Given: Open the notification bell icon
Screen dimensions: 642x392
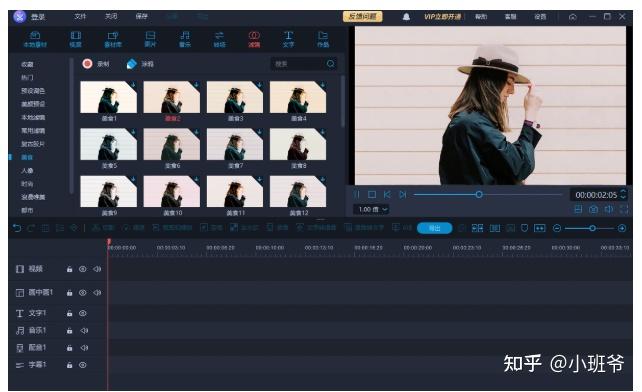Looking at the screenshot, I should (x=406, y=17).
